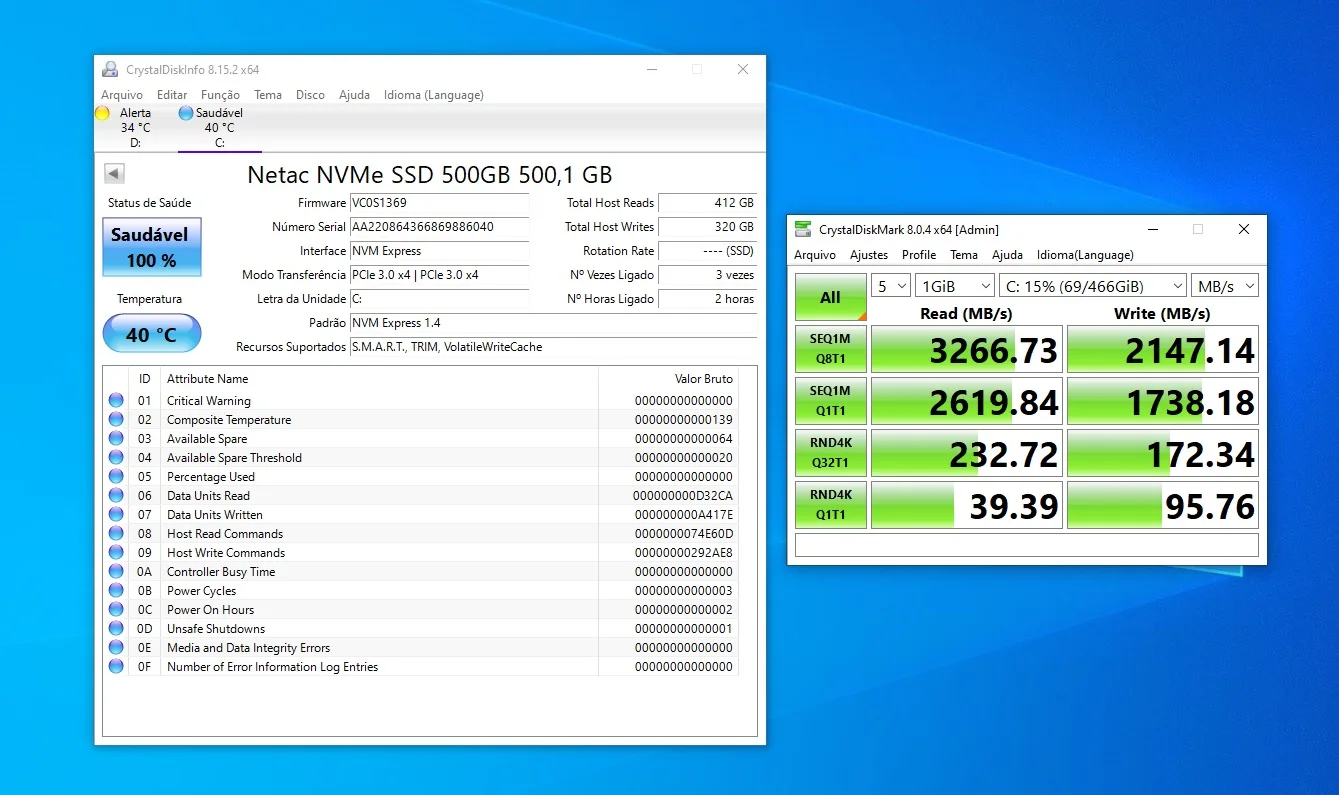Click the Valor Bruto column header
This screenshot has width=1339, height=795.
pyautogui.click(x=668, y=379)
